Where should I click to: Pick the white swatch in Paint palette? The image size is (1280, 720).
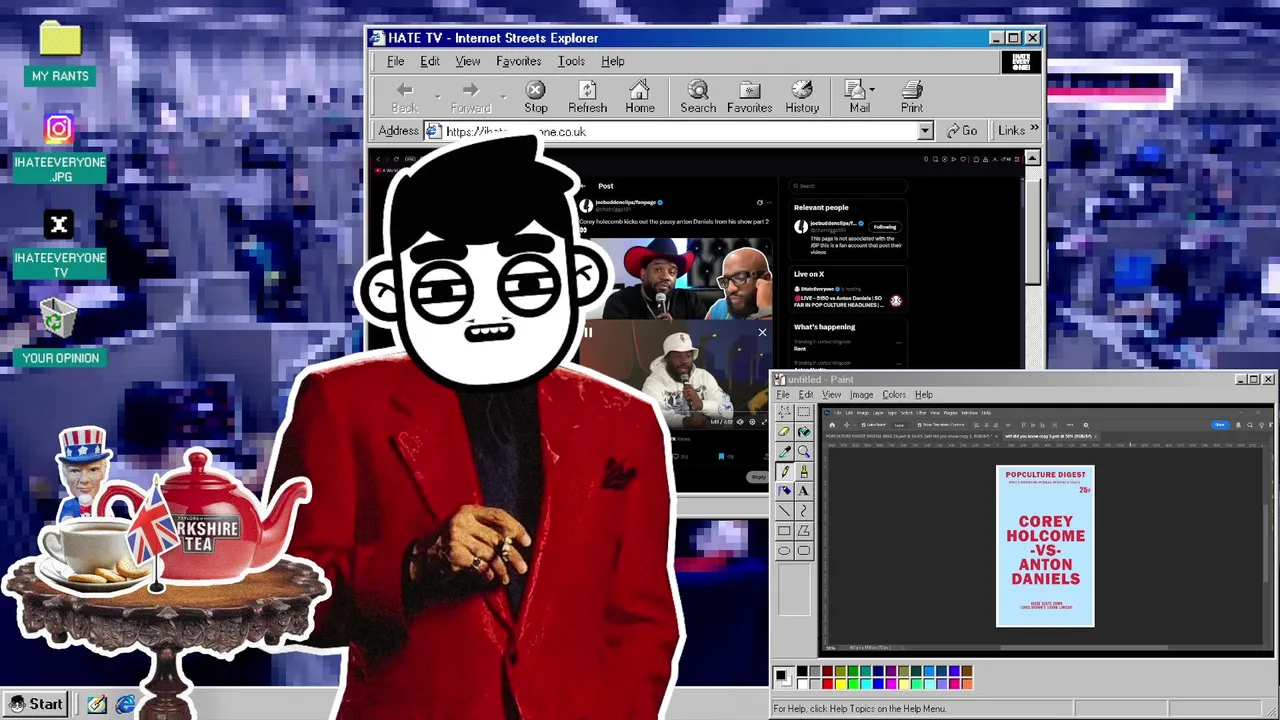click(x=802, y=684)
